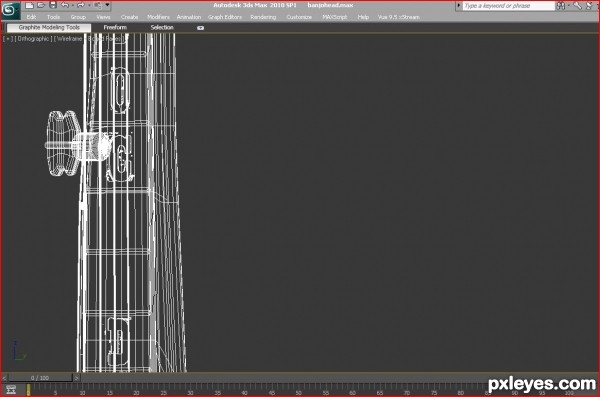Expand the Quick Access toolbar dropdown arrow
This screenshot has width=600, height=397.
click(x=107, y=5)
